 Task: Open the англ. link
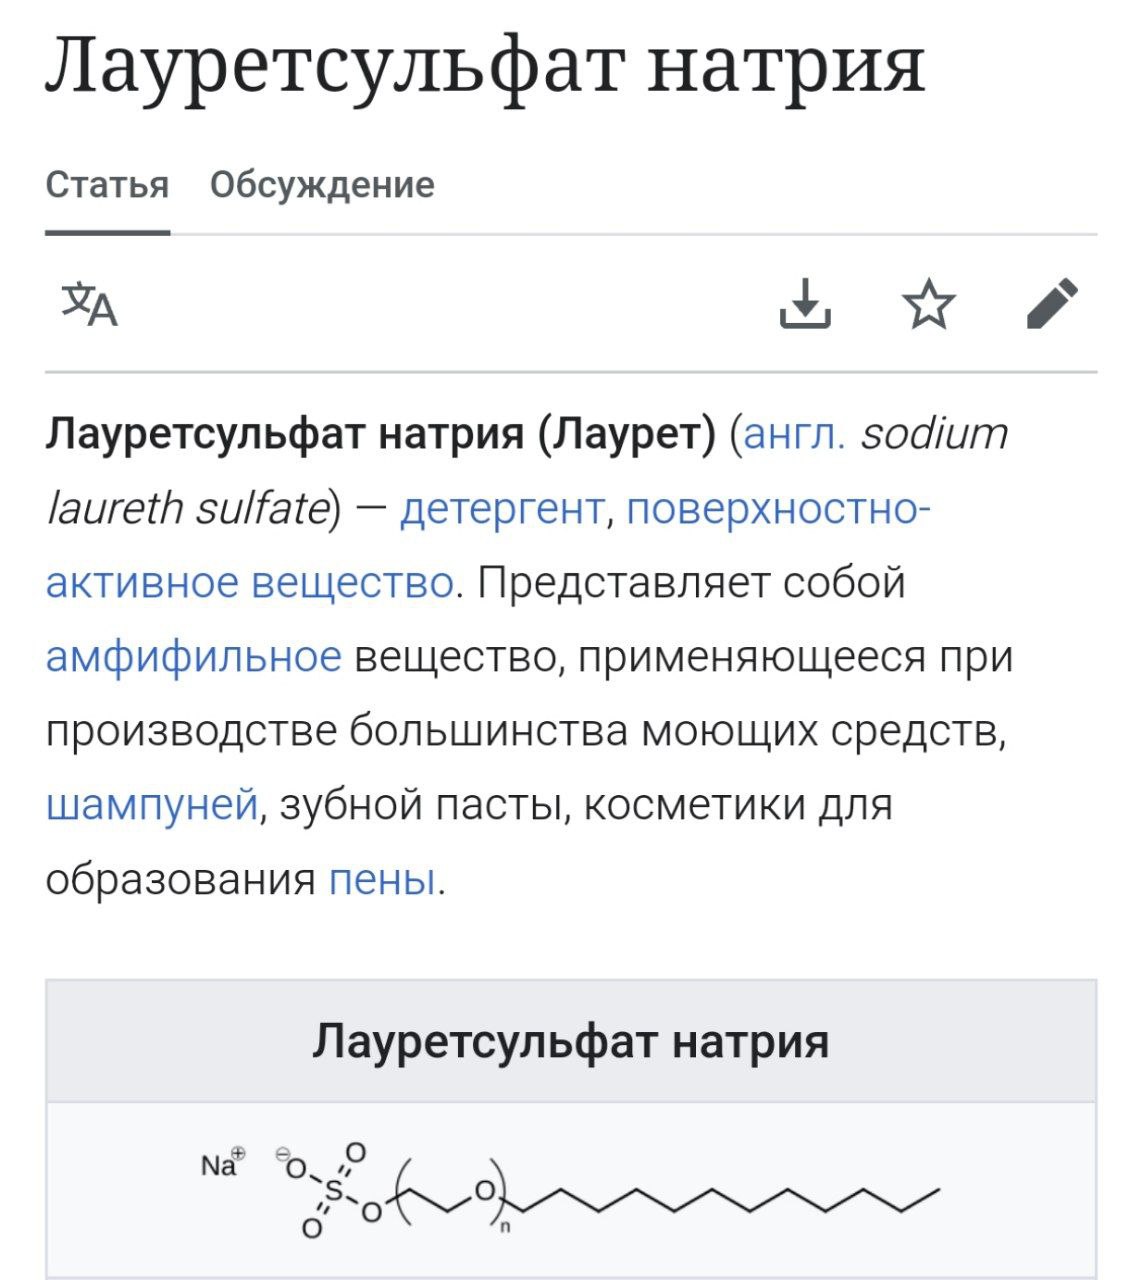point(796,434)
